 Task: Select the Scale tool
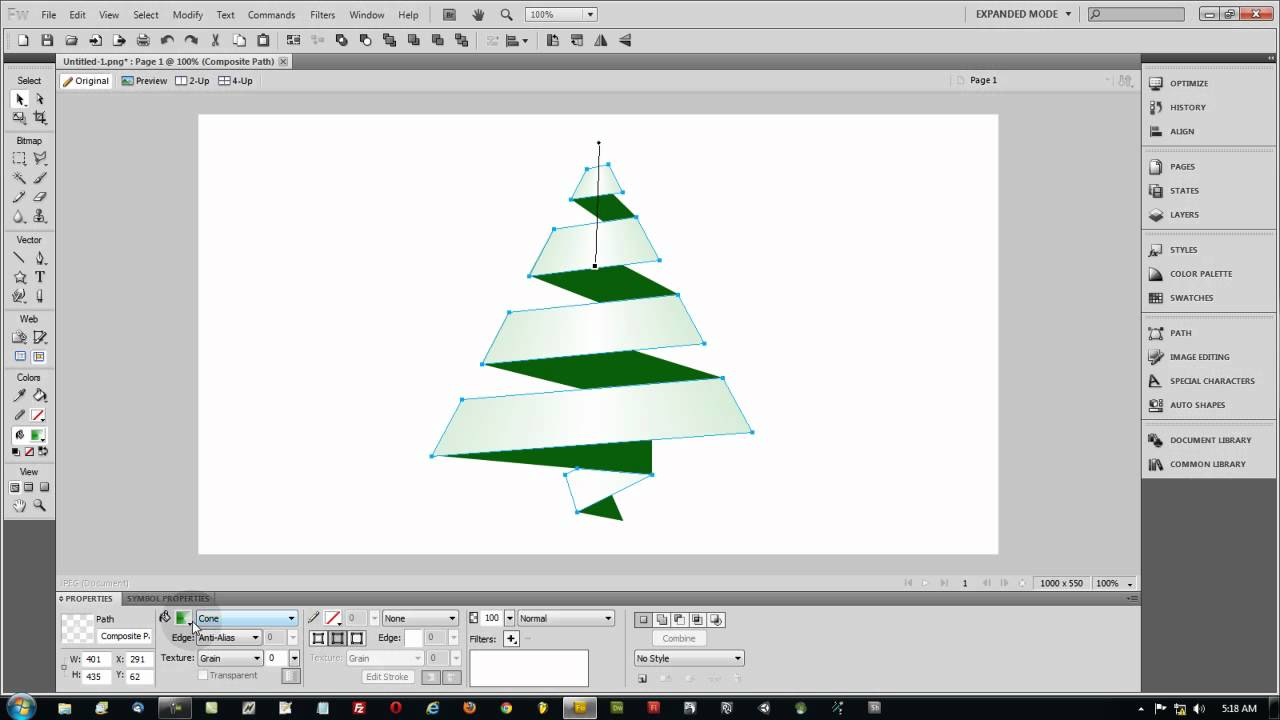coord(19,118)
